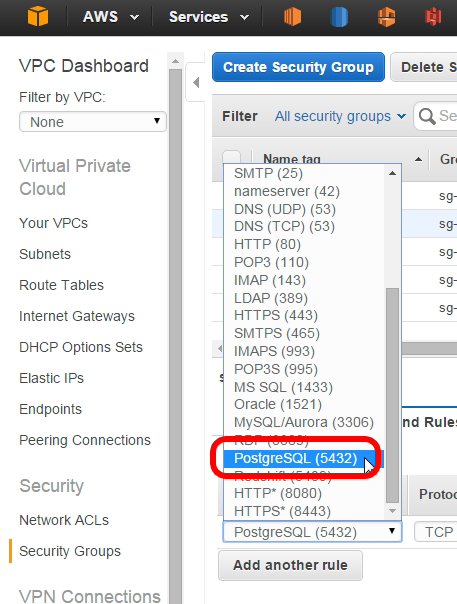457x604 pixels.
Task: Select IMAPS (993) option
Action: point(305,351)
